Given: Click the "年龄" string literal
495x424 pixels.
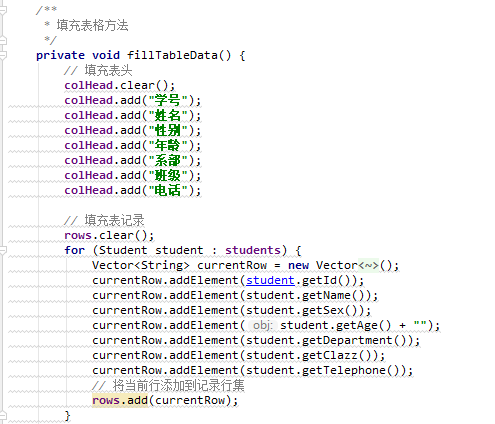Looking at the screenshot, I should 168,145.
